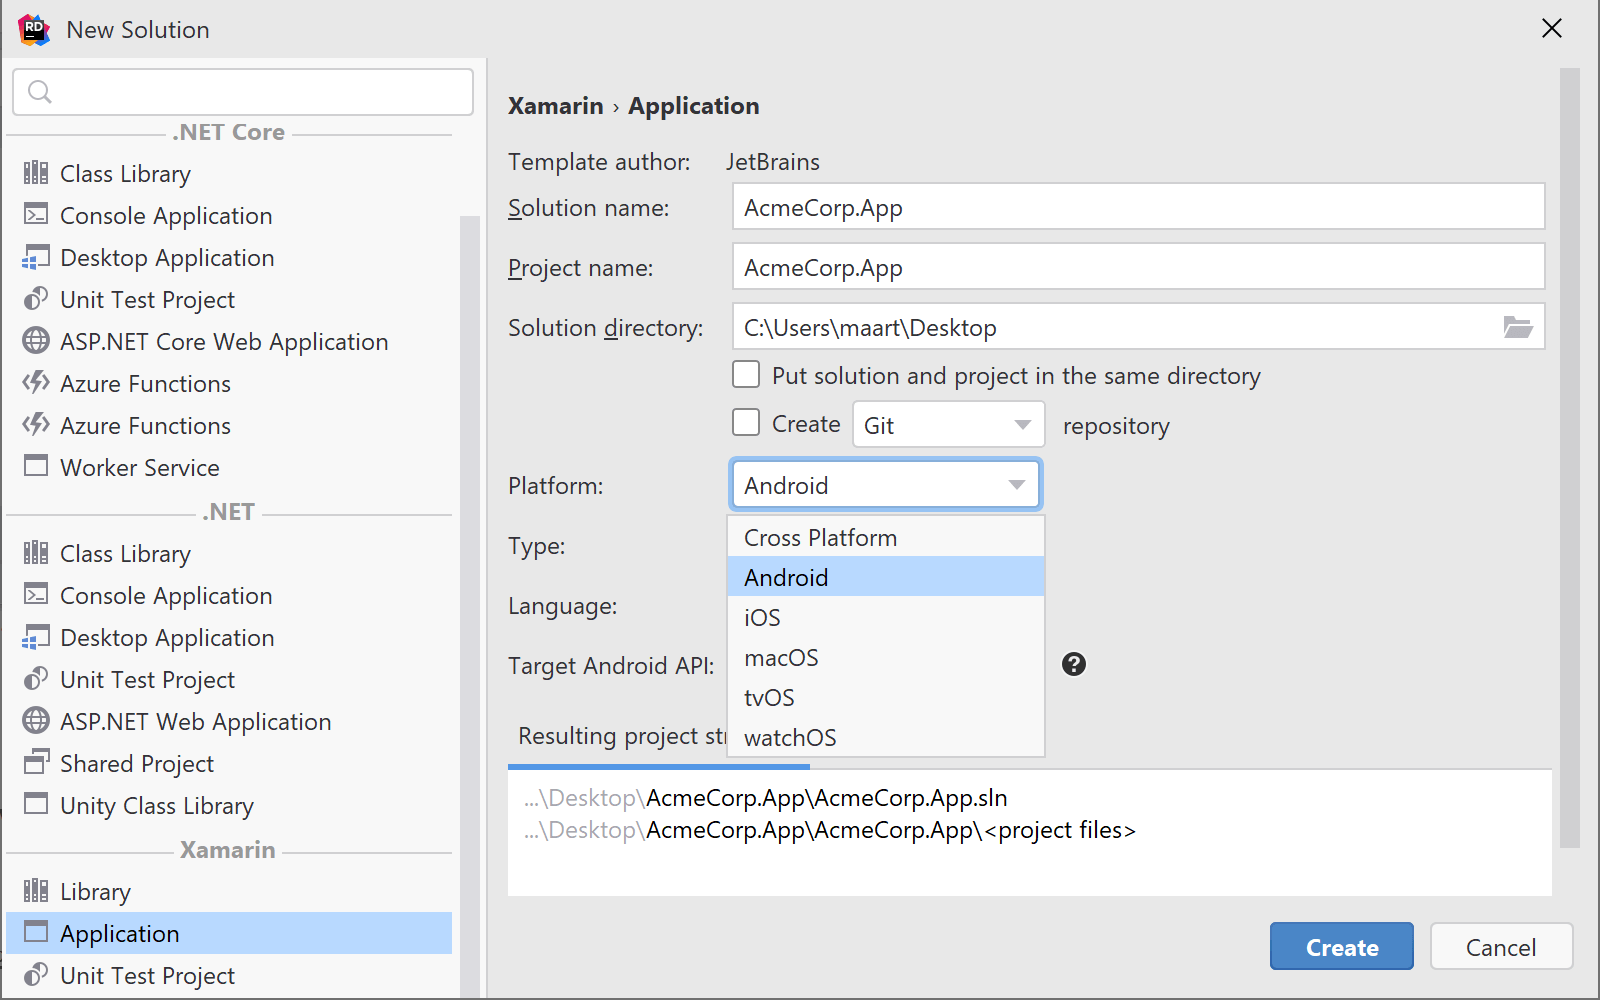The height and width of the screenshot is (1000, 1600).
Task: Click the ASP.NET Core Web Application globe icon
Action: pyautogui.click(x=36, y=341)
